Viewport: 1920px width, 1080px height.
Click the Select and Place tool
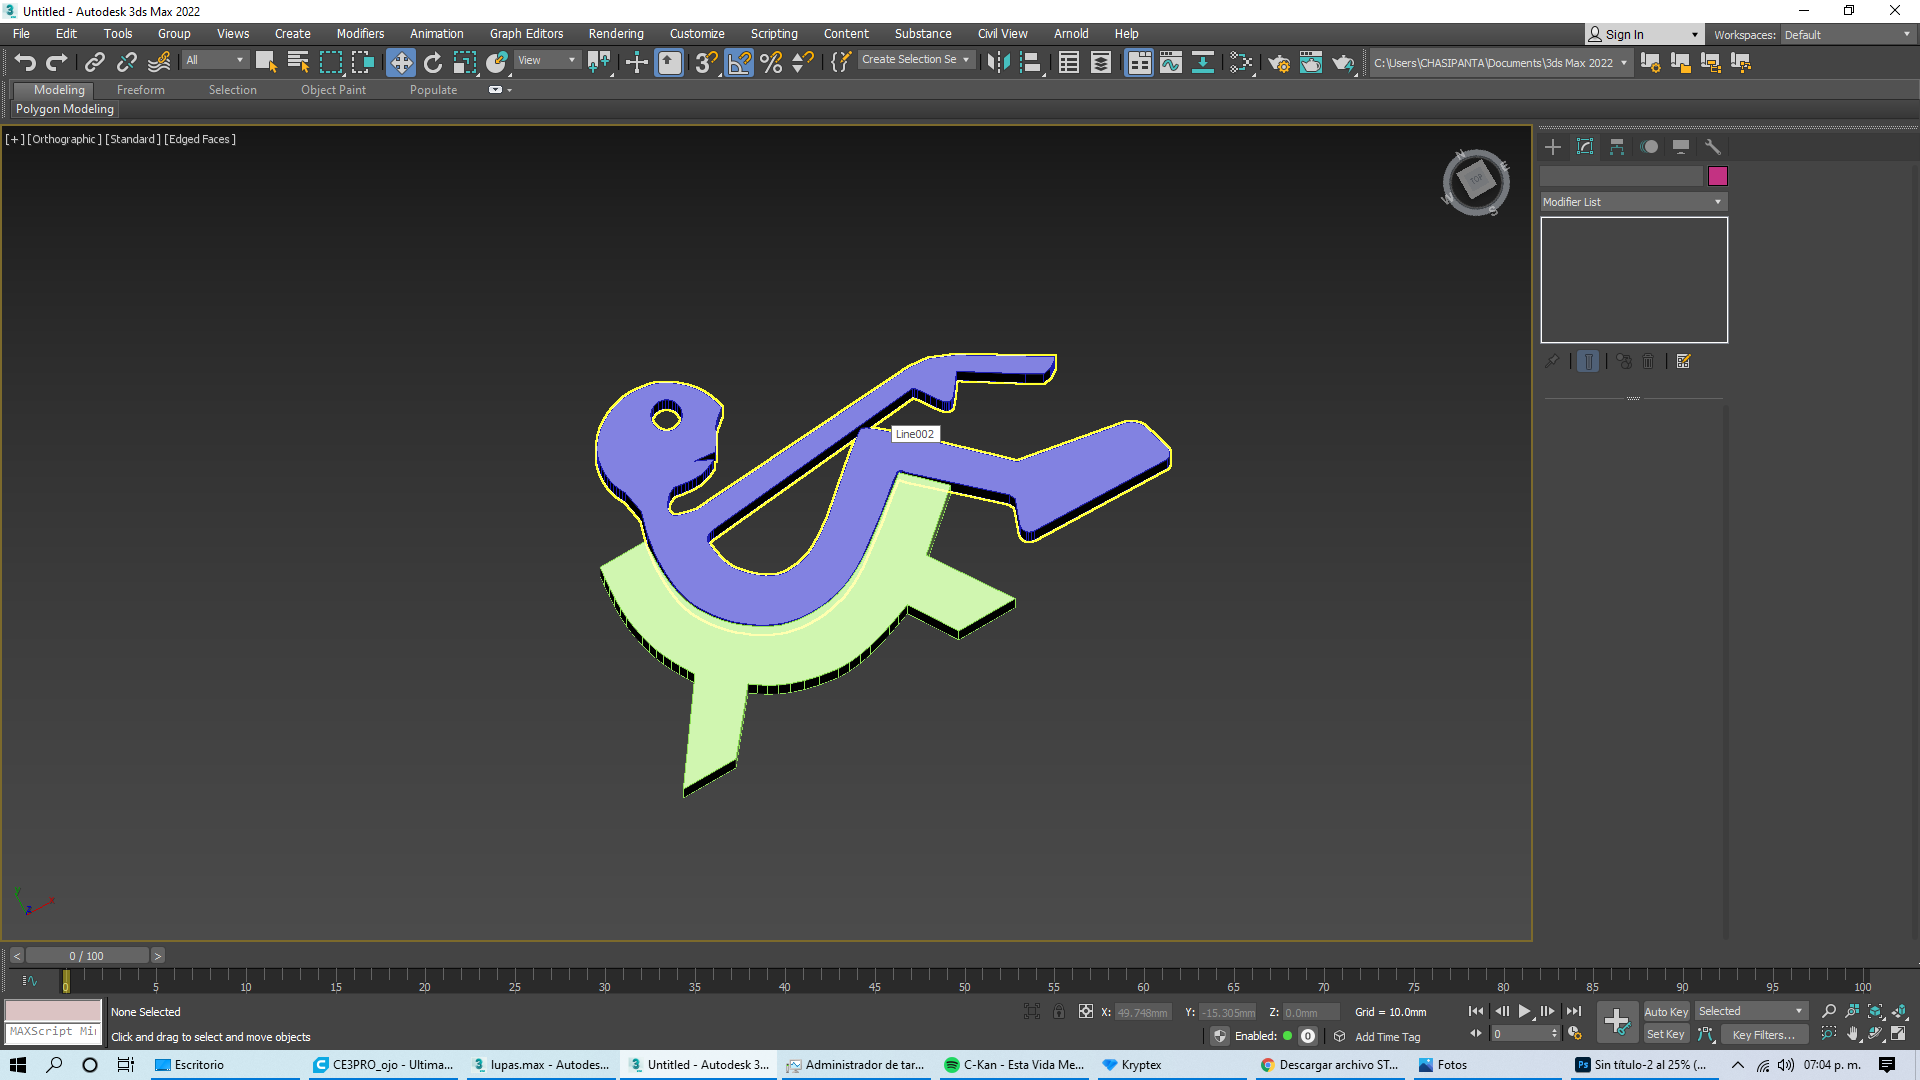pyautogui.click(x=497, y=63)
